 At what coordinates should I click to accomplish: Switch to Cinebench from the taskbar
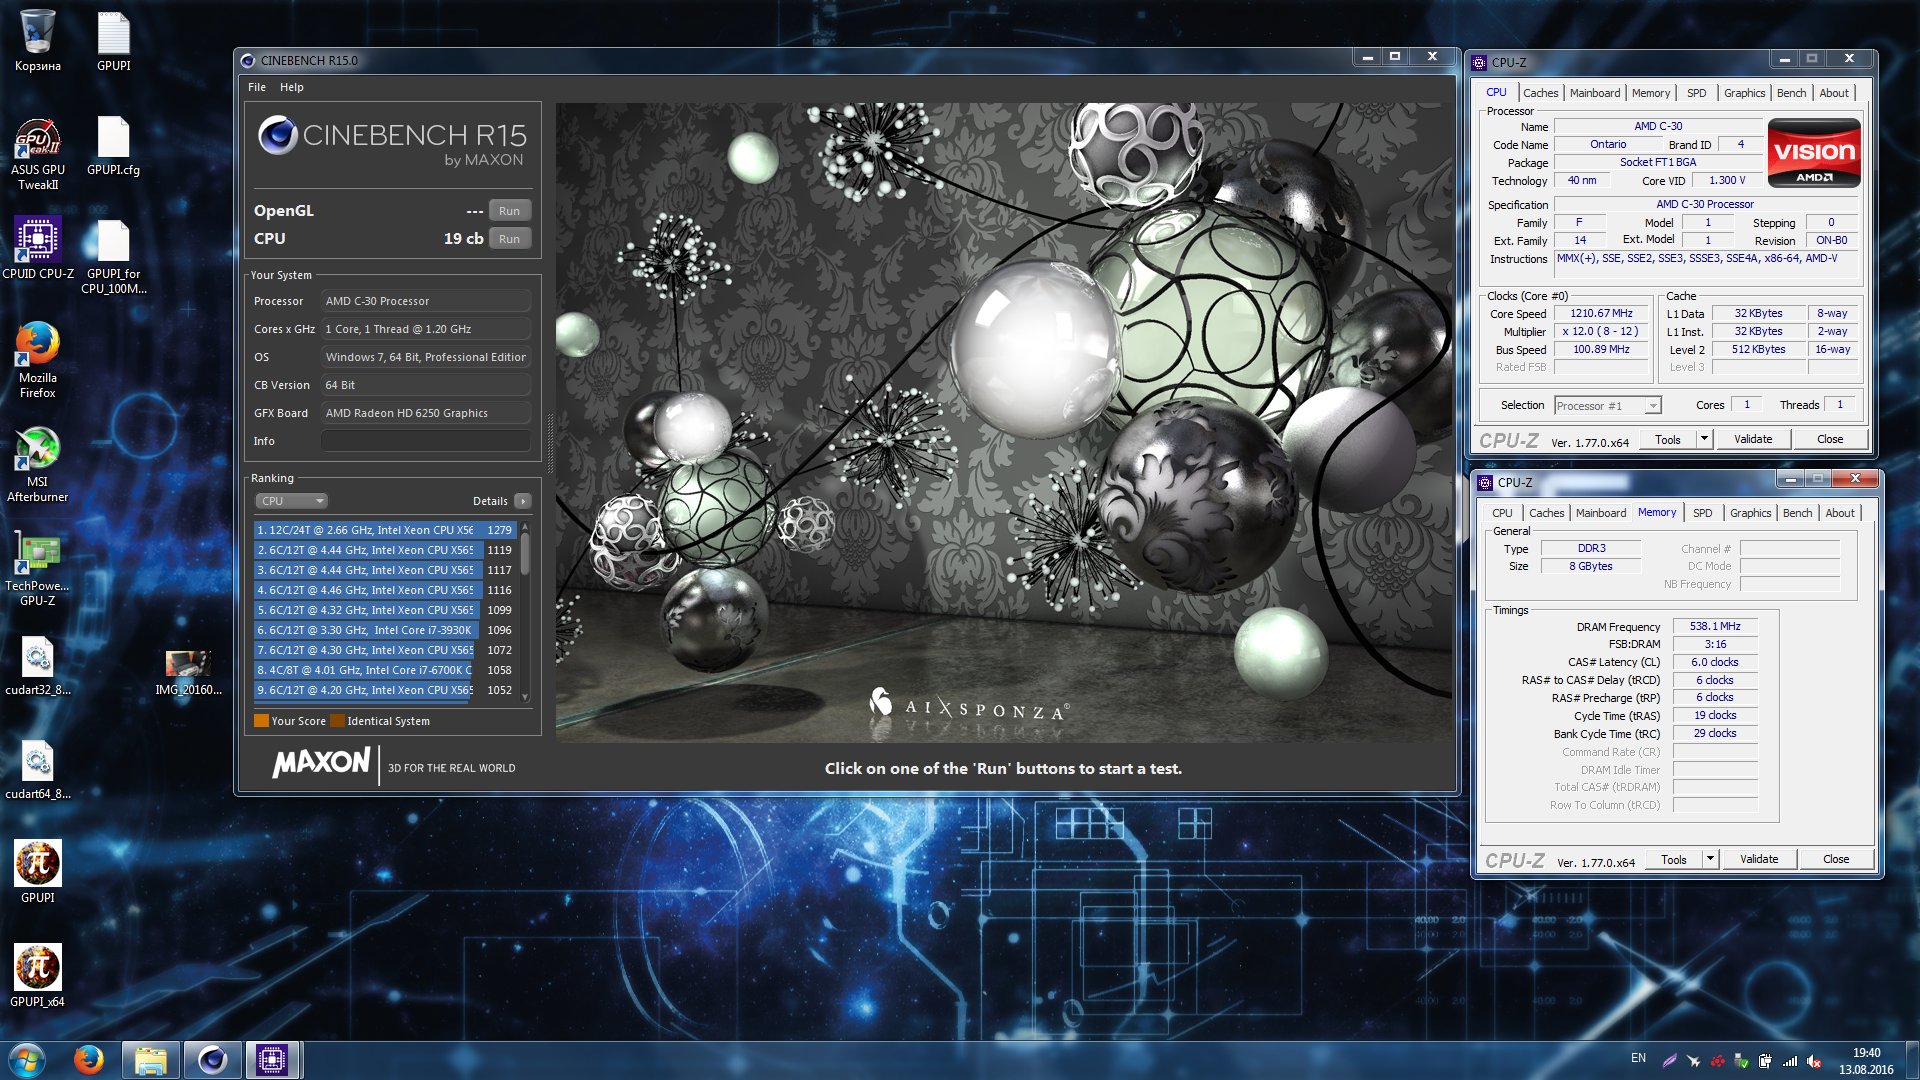point(212,1060)
